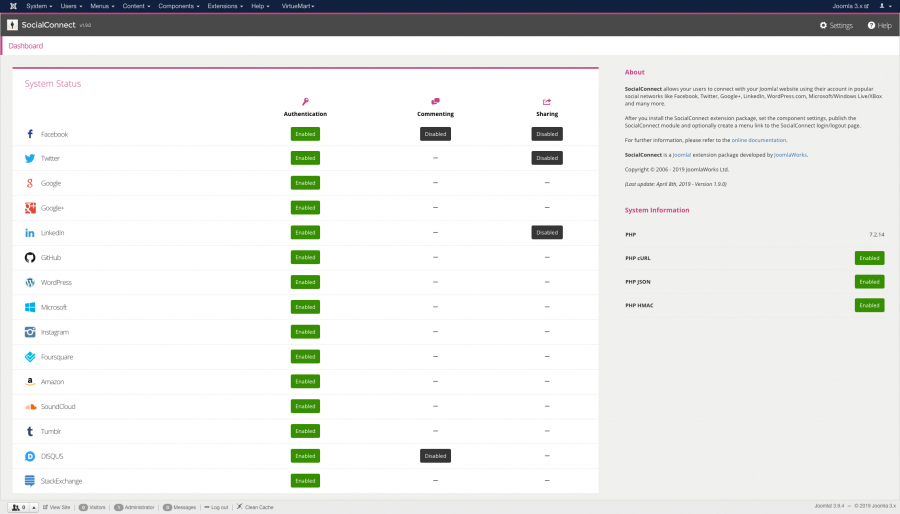Click the Google icon in System Status
Screen dimensions: 900x514
pyautogui.click(x=30, y=183)
